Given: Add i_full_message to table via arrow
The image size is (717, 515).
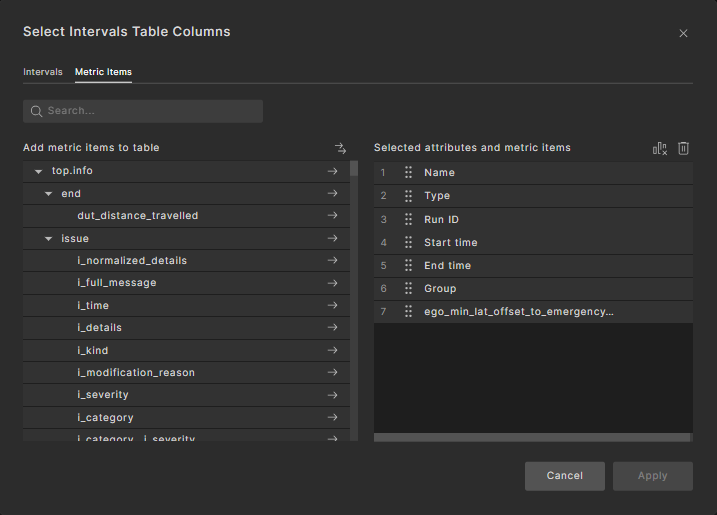Looking at the screenshot, I should tap(332, 283).
